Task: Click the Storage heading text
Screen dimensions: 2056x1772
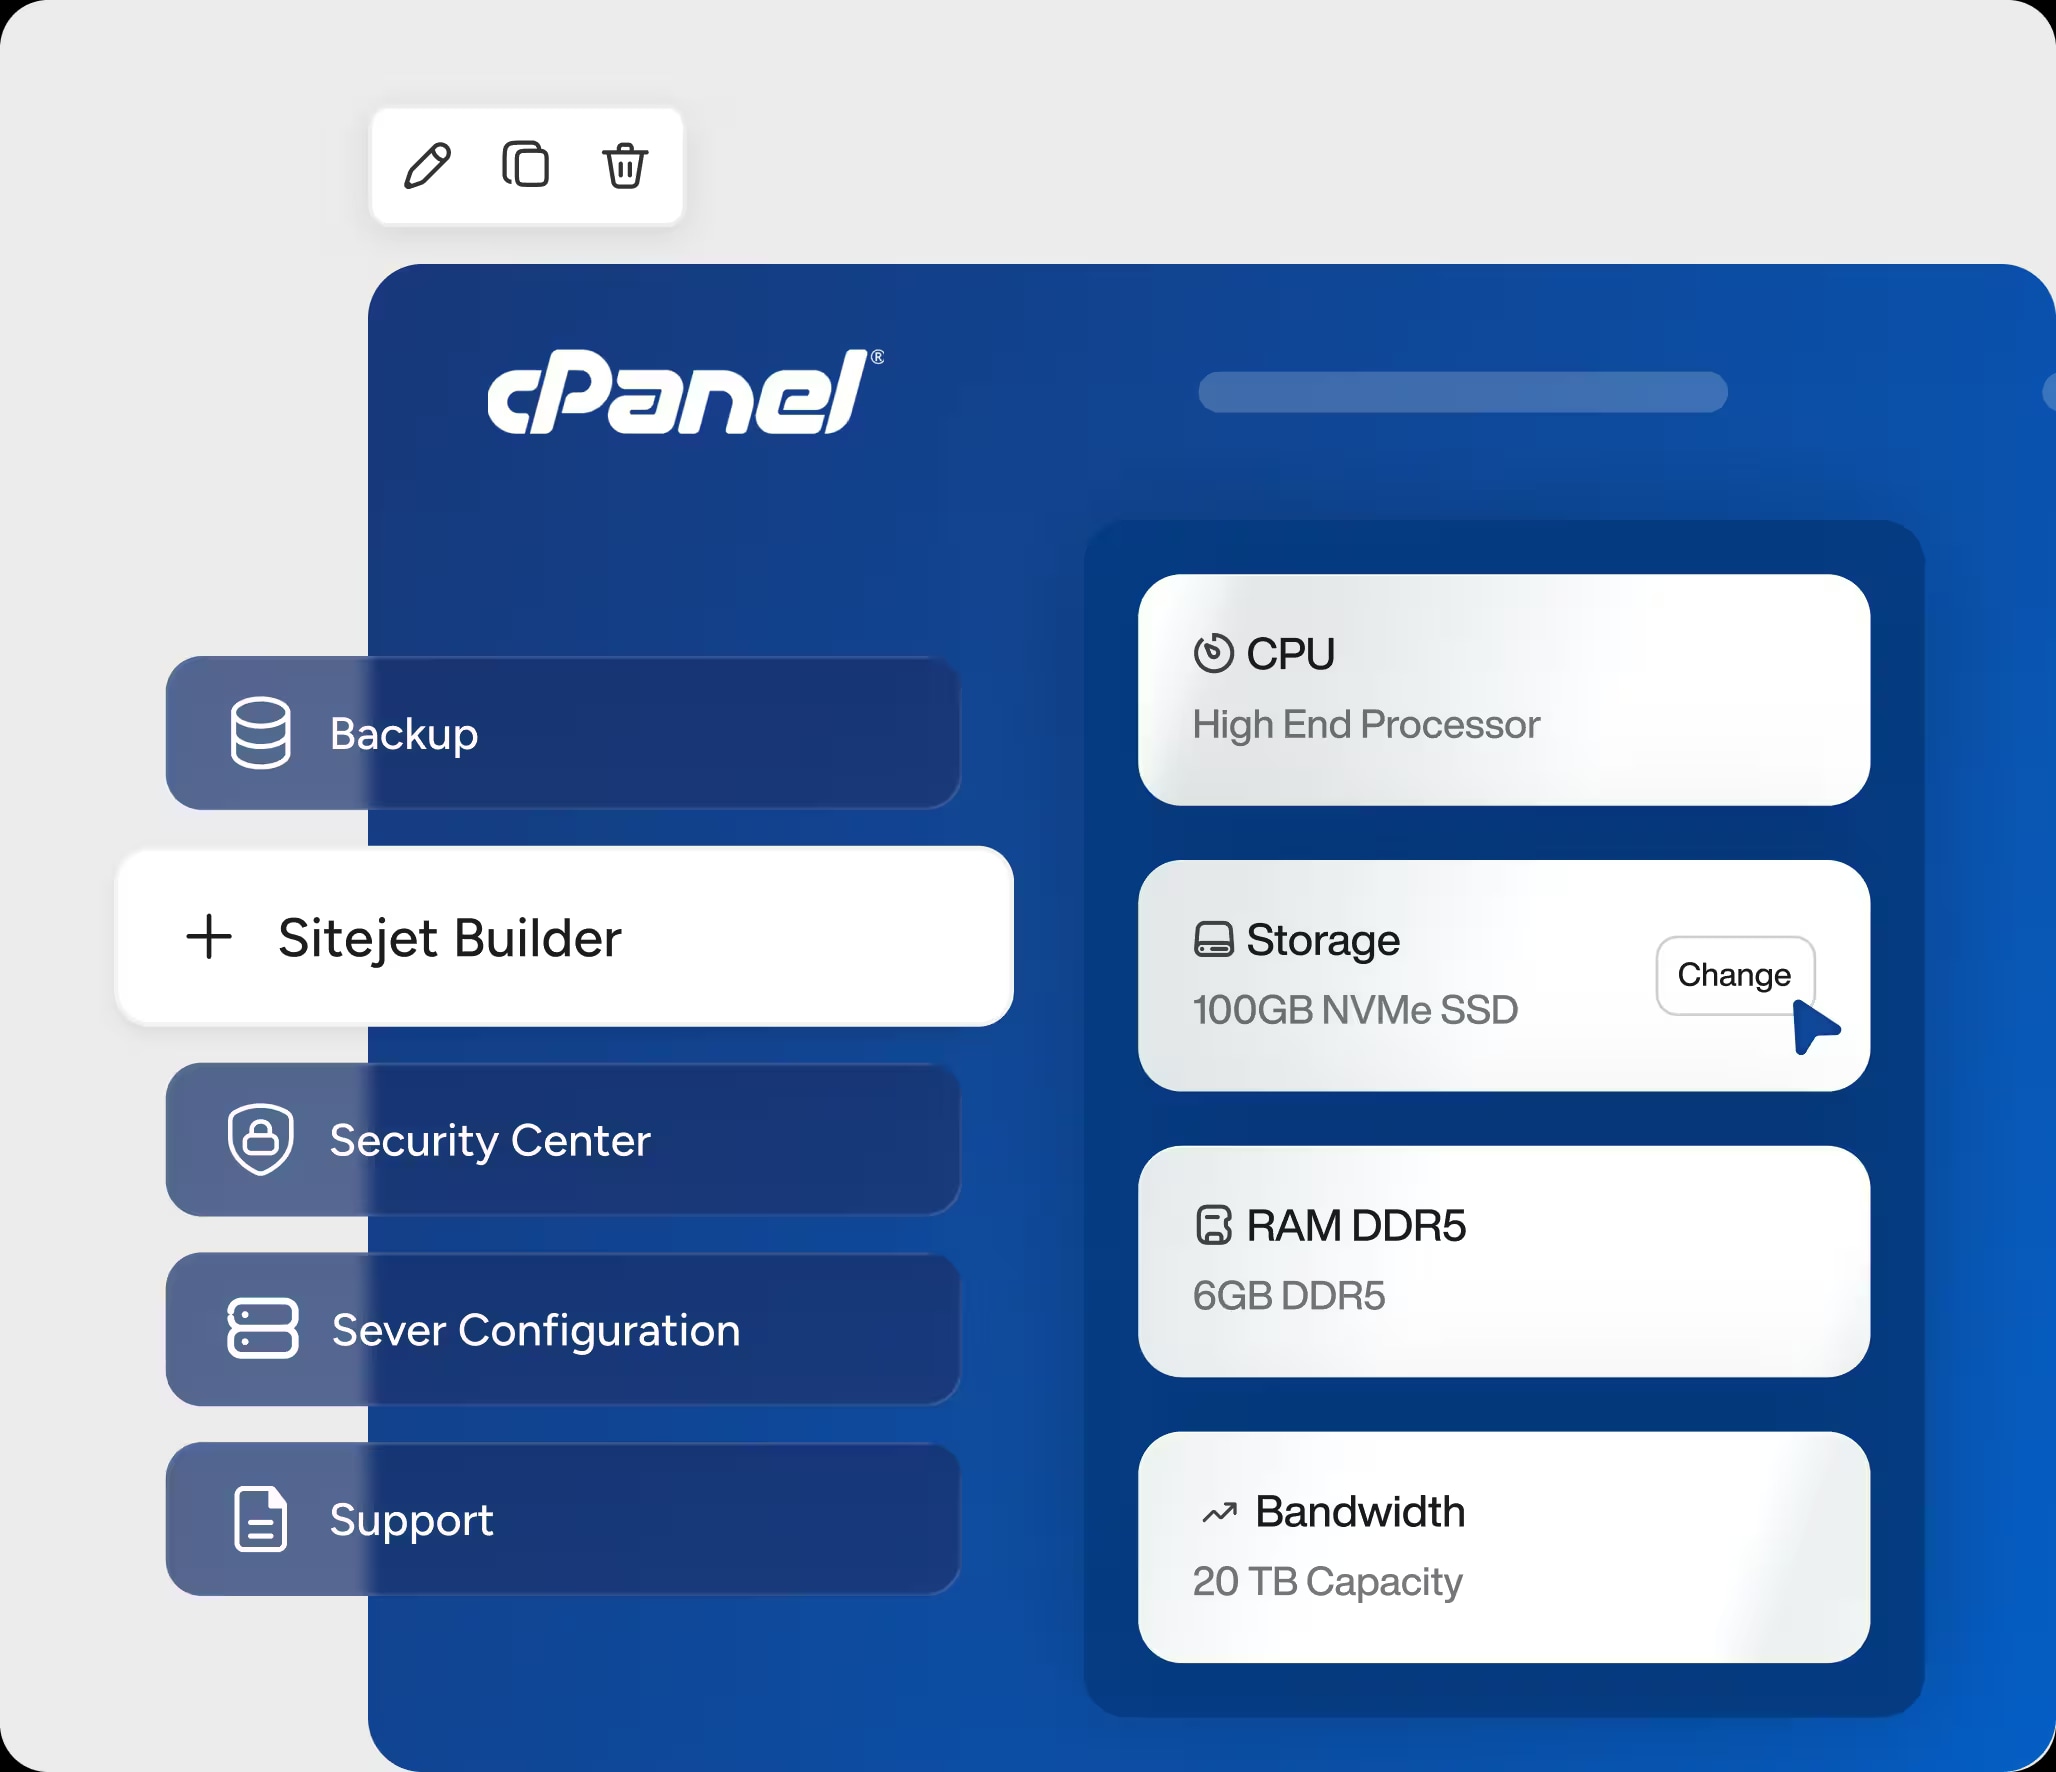Action: 1323,941
